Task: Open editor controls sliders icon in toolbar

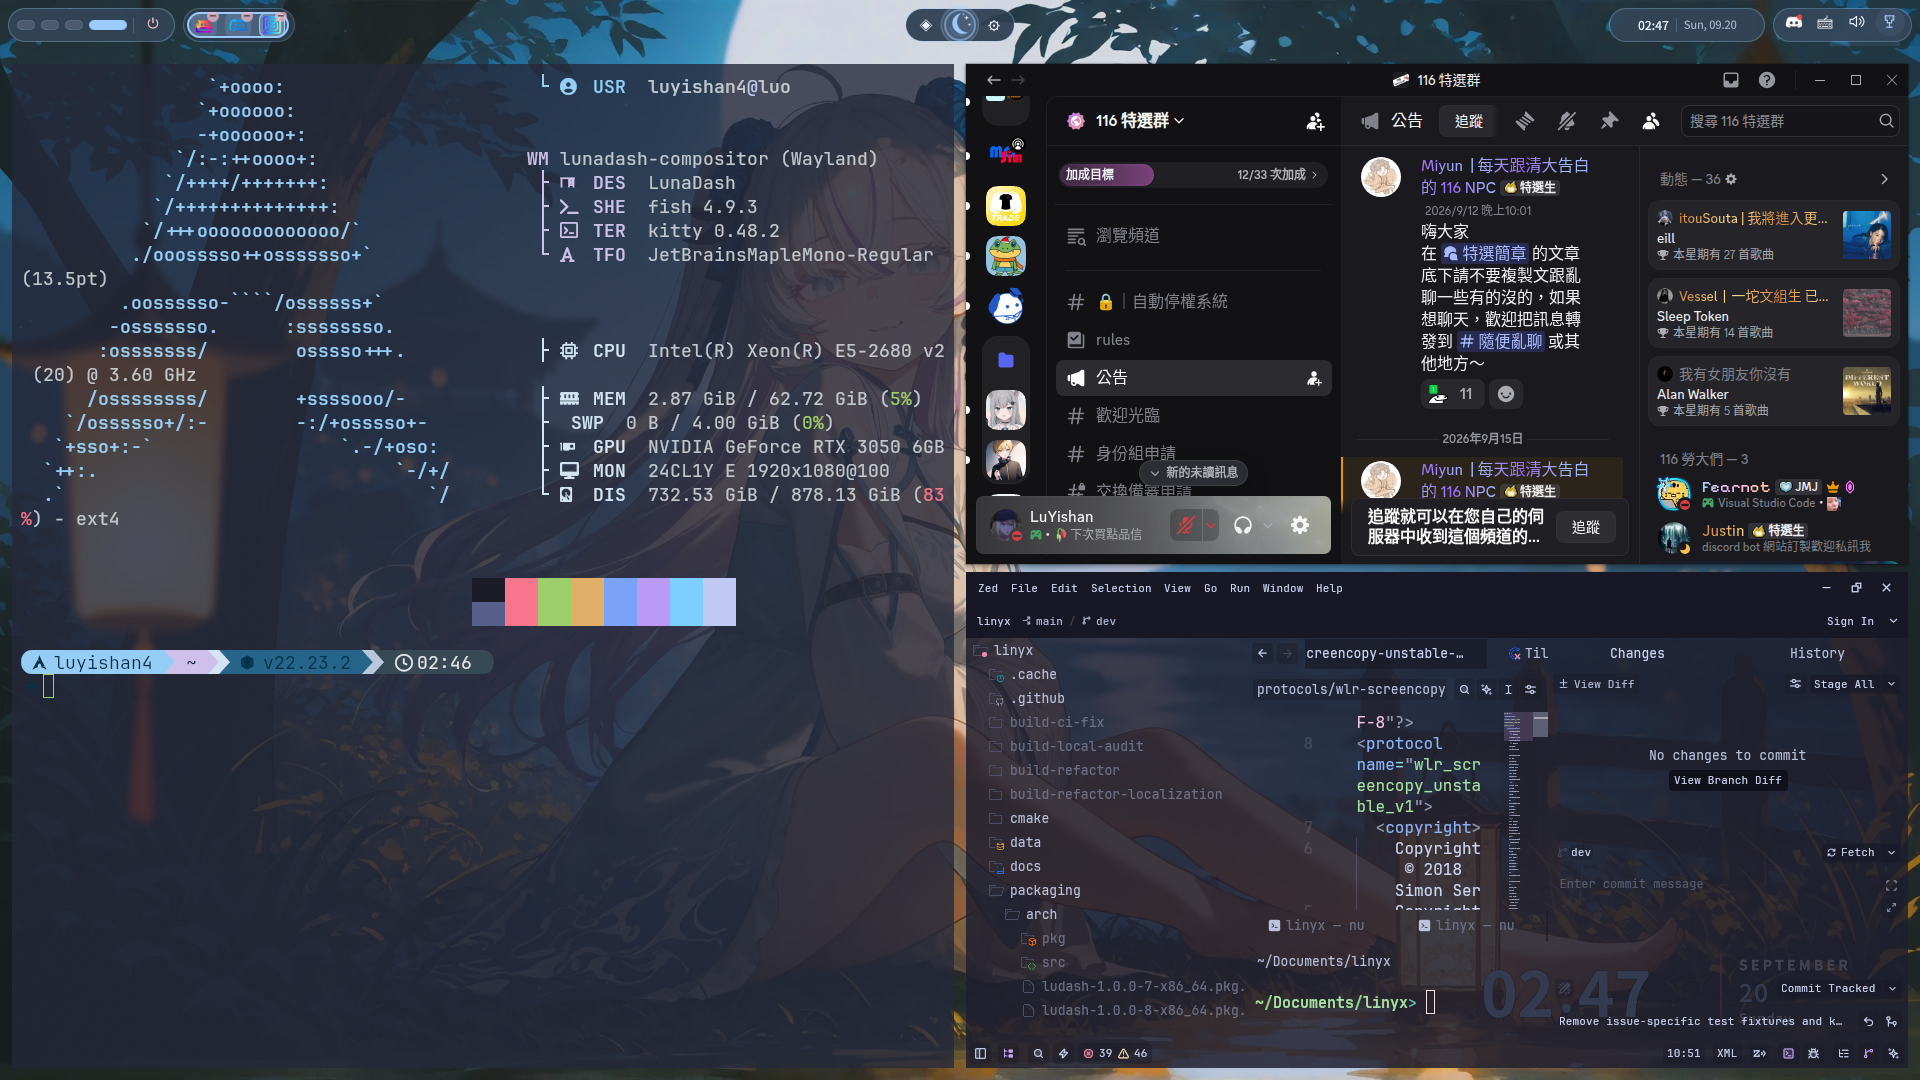Action: click(x=1530, y=690)
